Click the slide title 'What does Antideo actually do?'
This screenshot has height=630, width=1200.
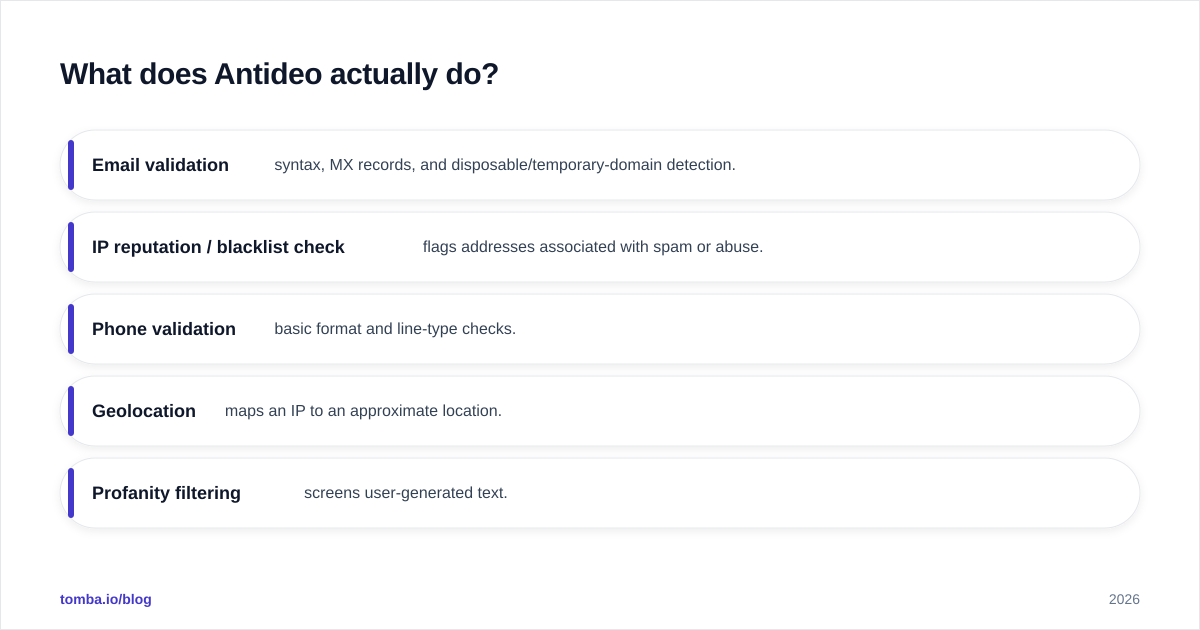click(279, 74)
